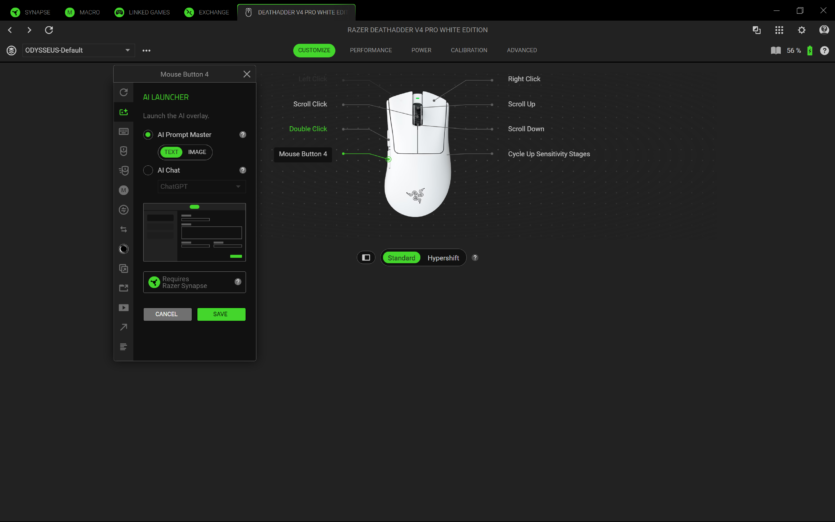Select the Keyboard Function icon in sidebar
The image size is (835, 522).
123,131
